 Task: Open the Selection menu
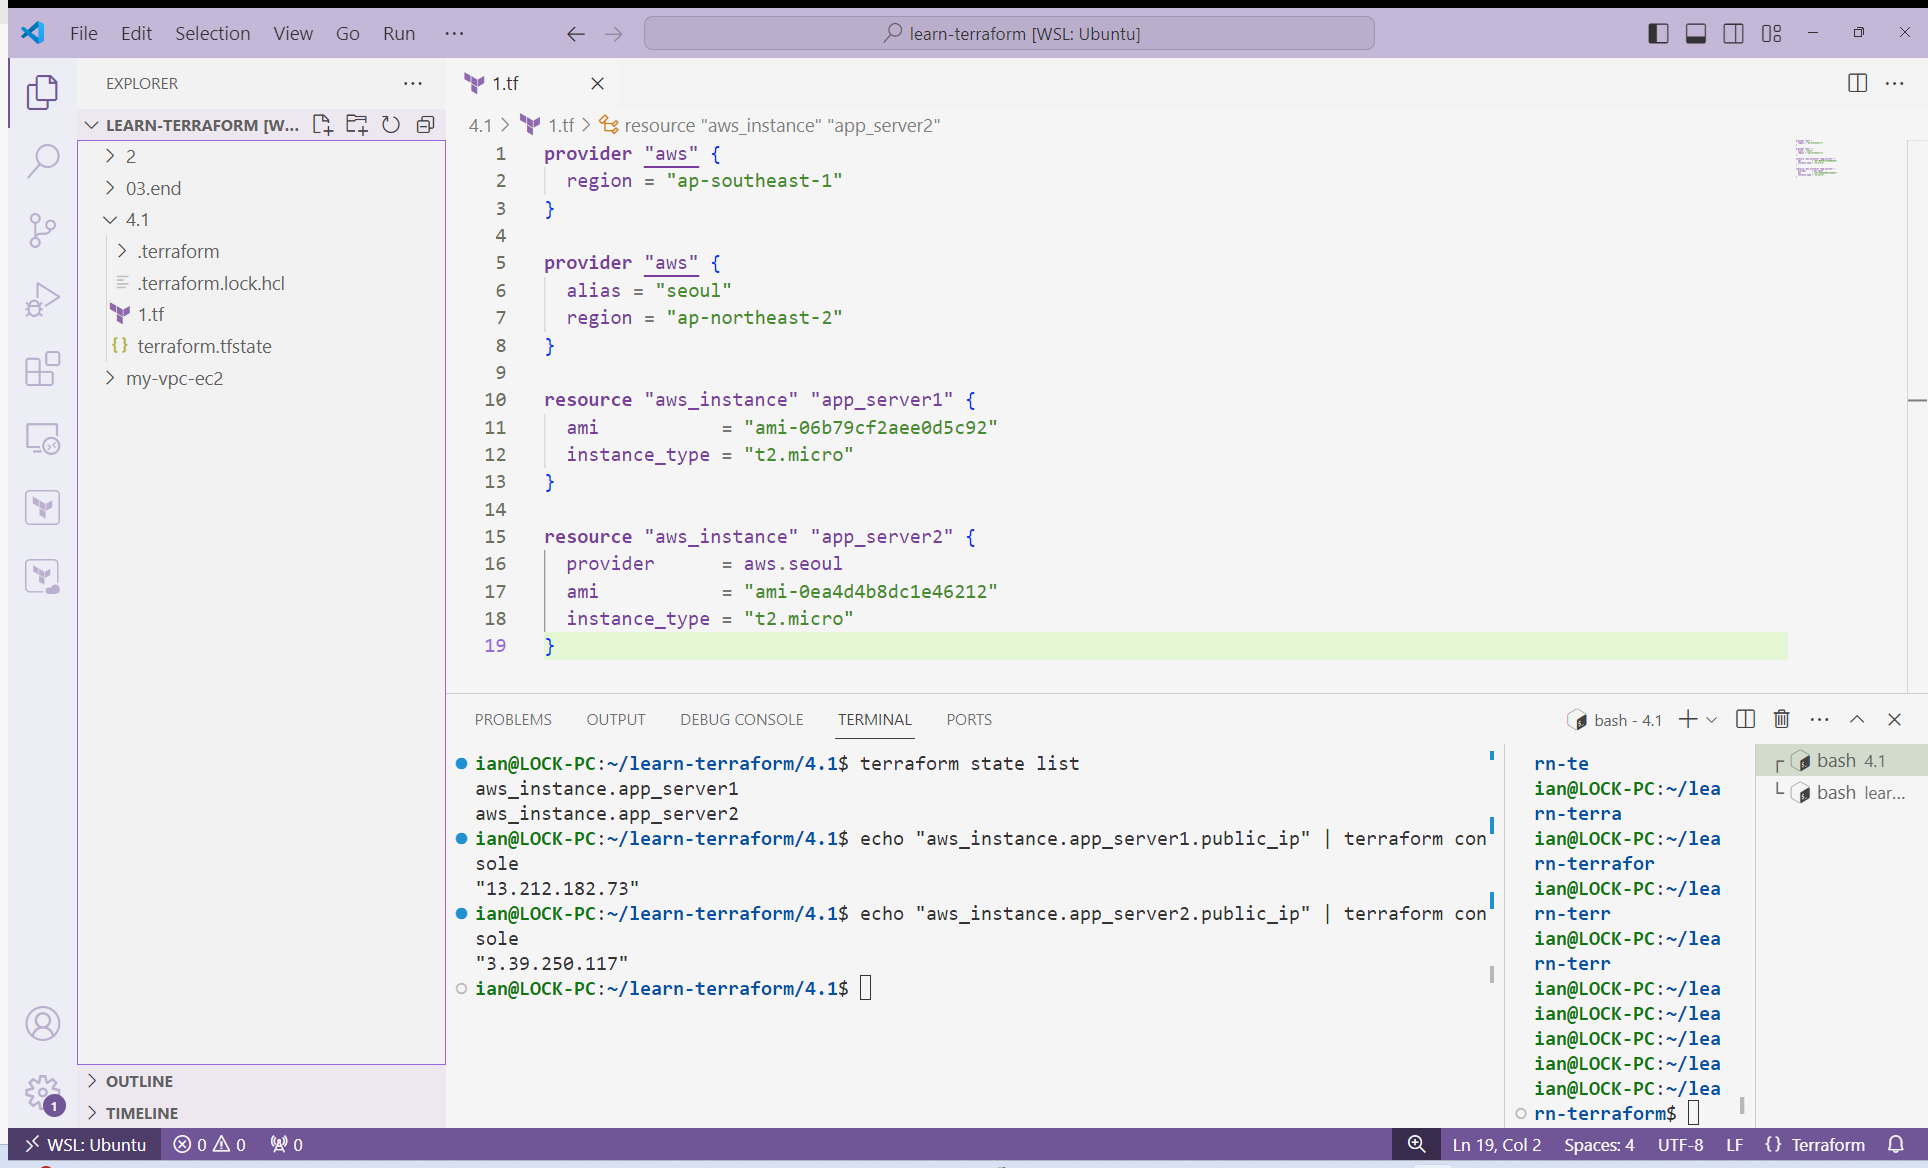coord(212,33)
